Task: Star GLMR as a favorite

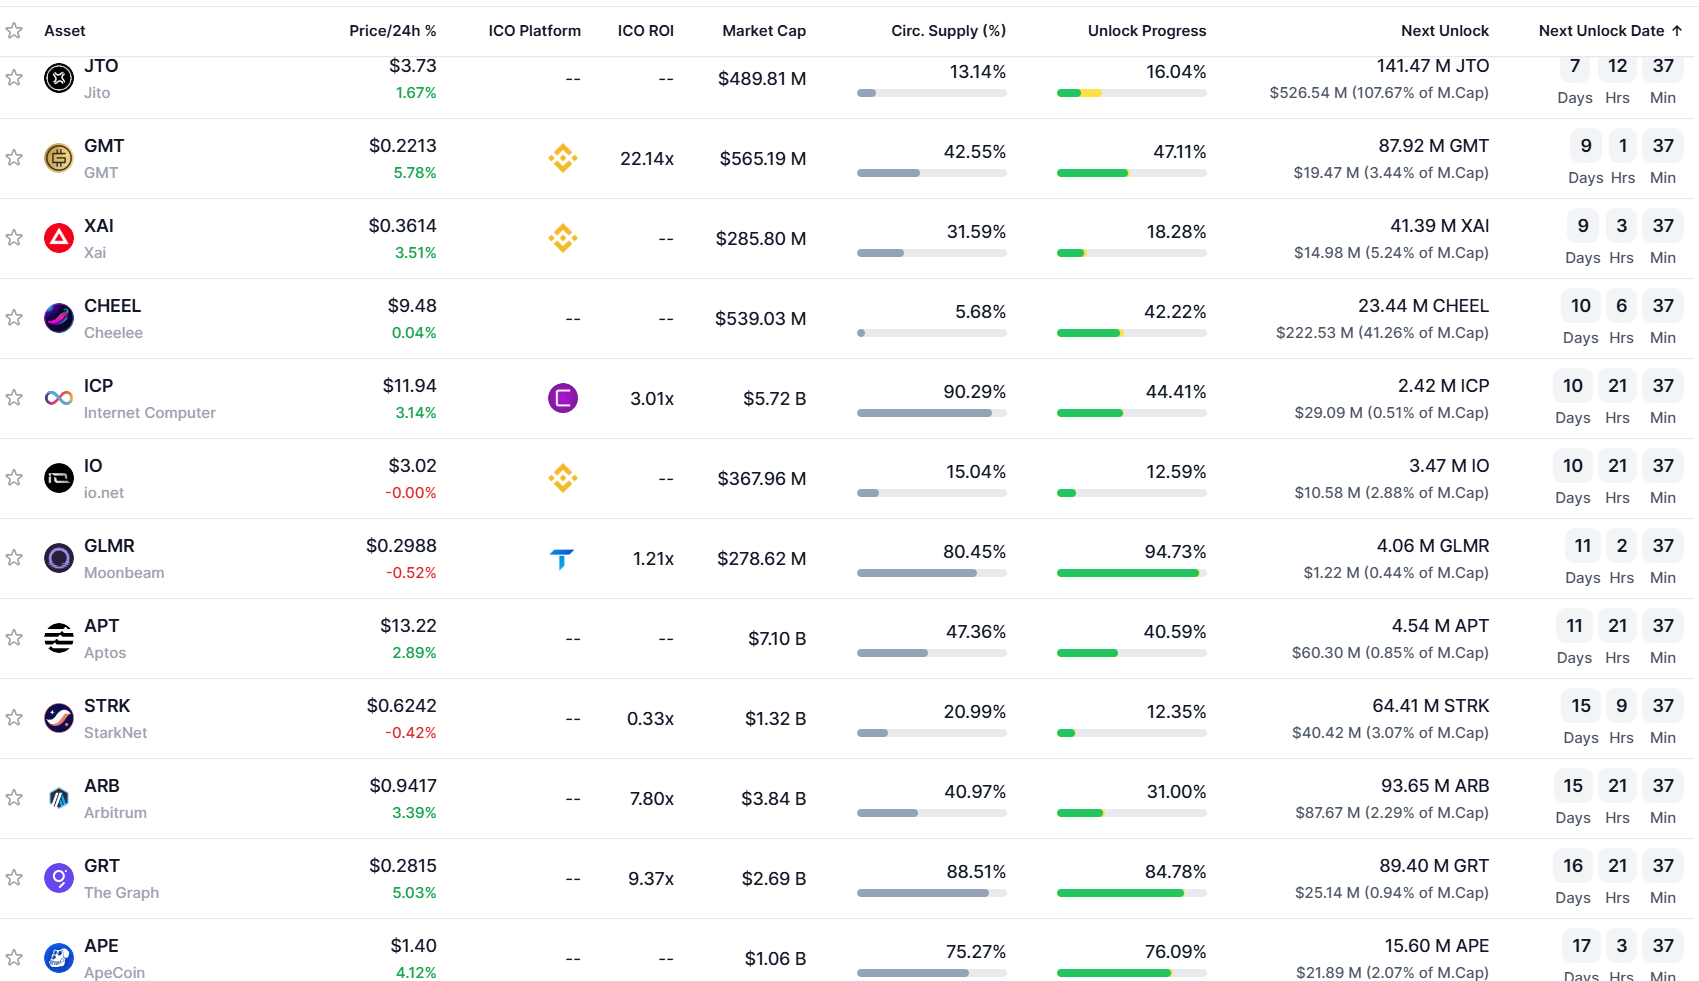Action: [x=14, y=557]
